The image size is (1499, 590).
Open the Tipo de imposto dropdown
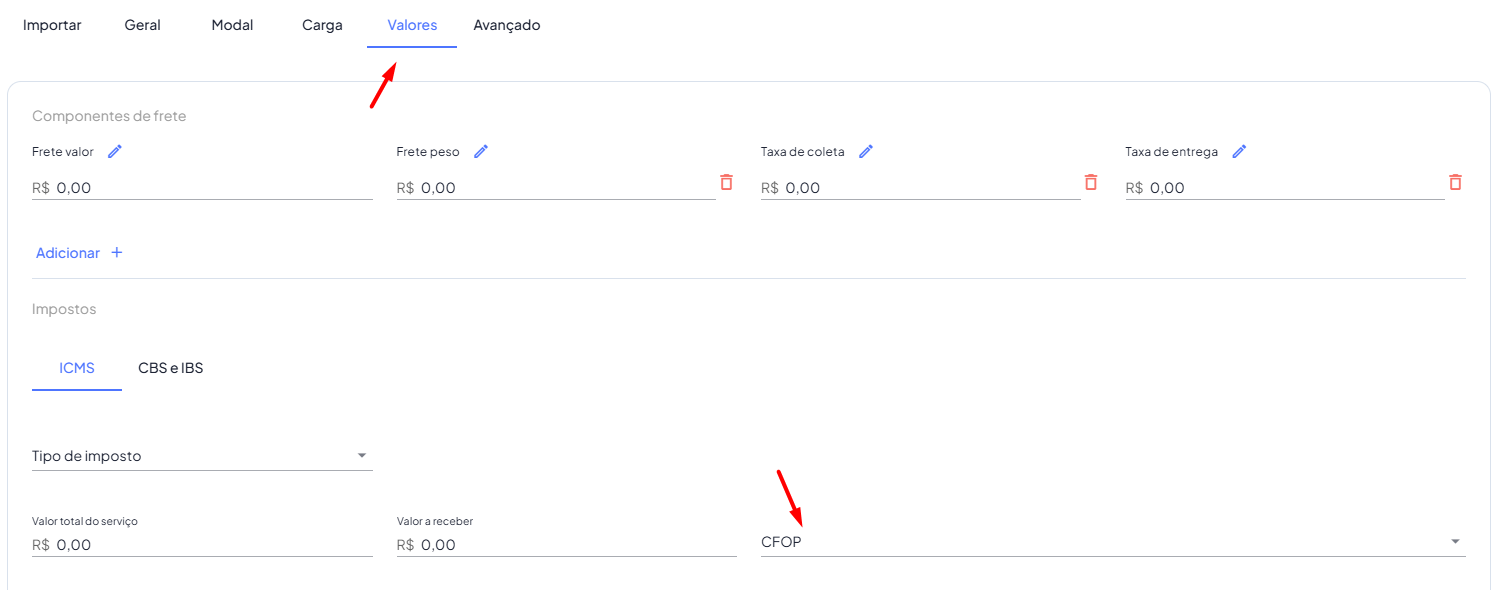point(362,456)
